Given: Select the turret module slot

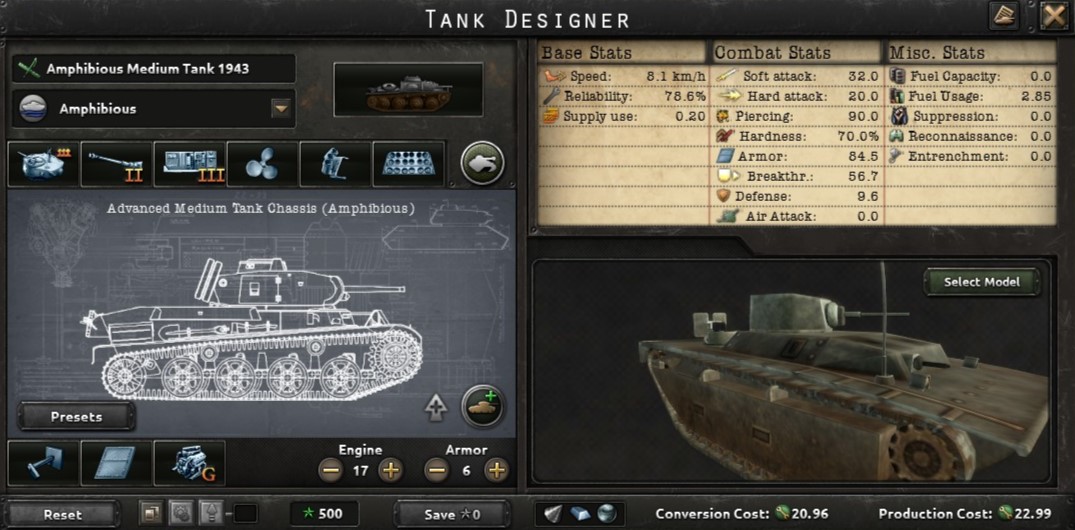Looking at the screenshot, I should click(x=44, y=164).
